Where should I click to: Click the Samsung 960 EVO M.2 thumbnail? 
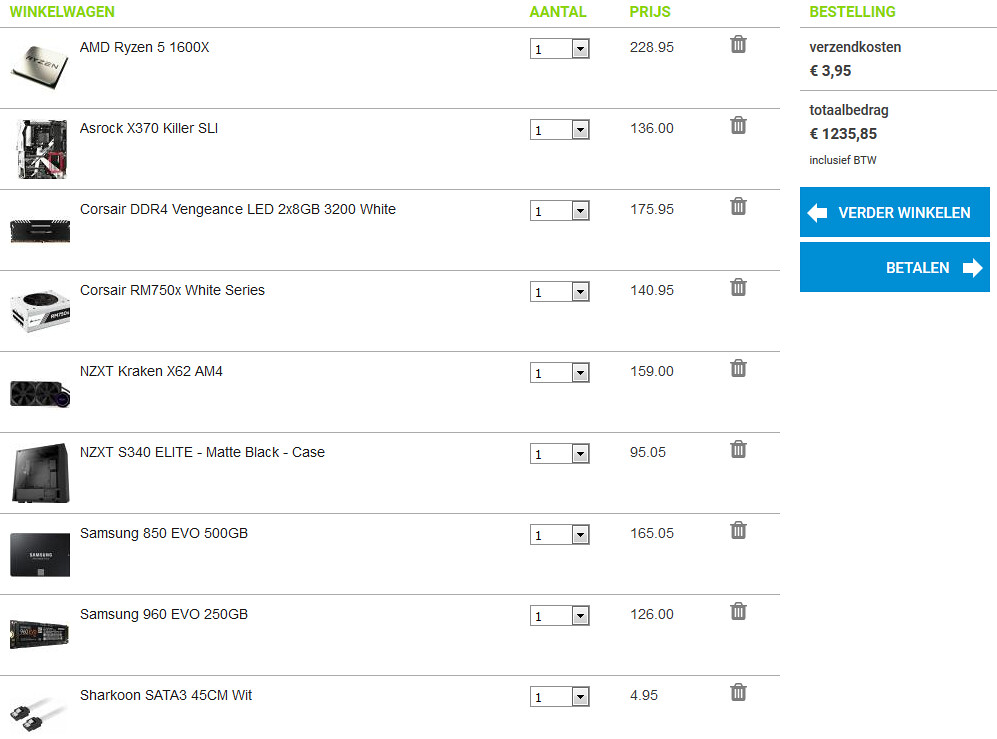[39, 635]
